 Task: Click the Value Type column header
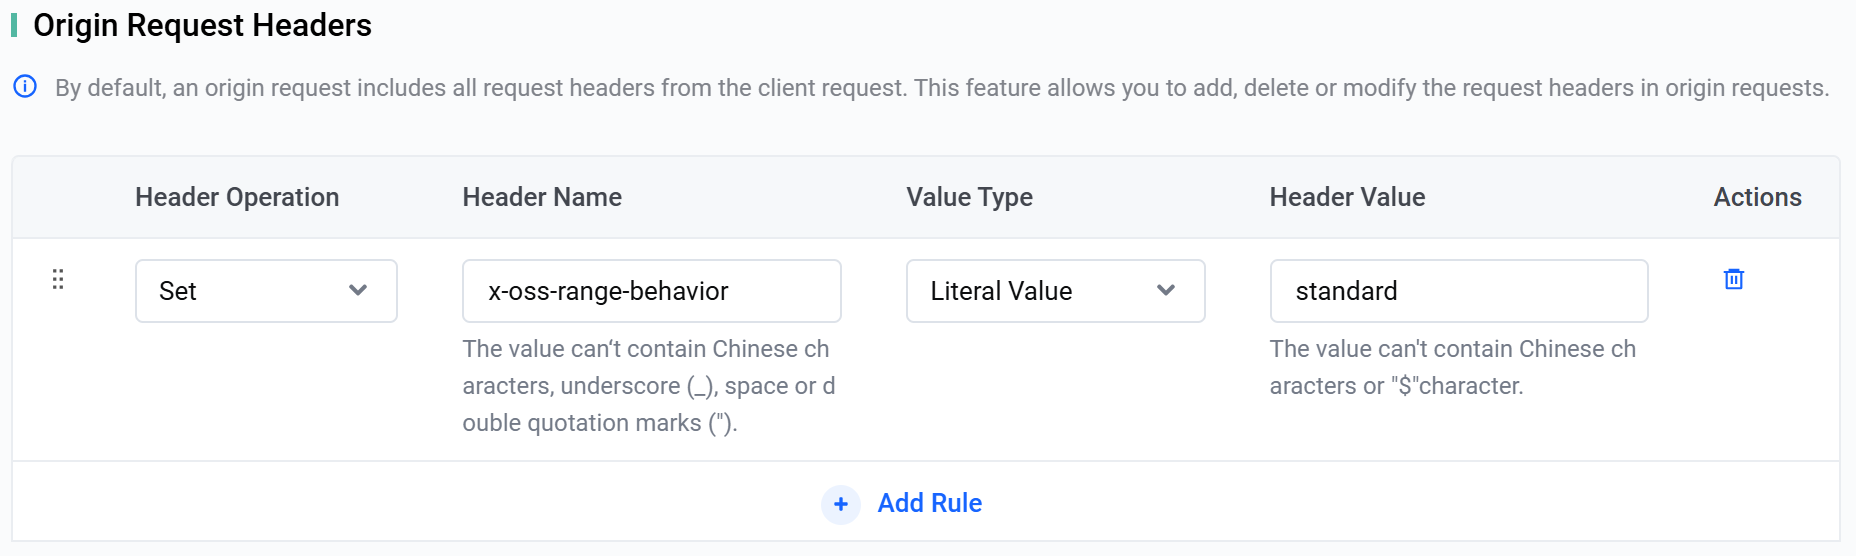(969, 197)
